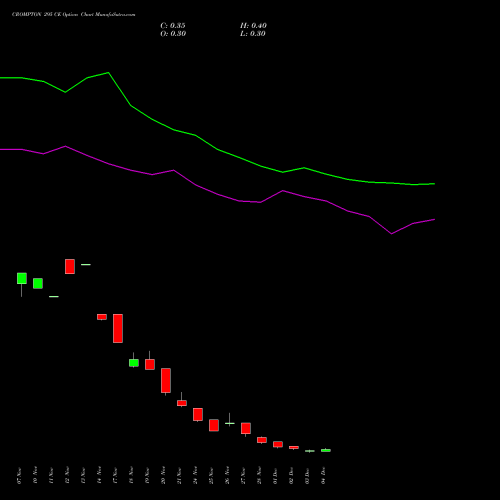Click the 12 Nov date axis label

[67, 476]
